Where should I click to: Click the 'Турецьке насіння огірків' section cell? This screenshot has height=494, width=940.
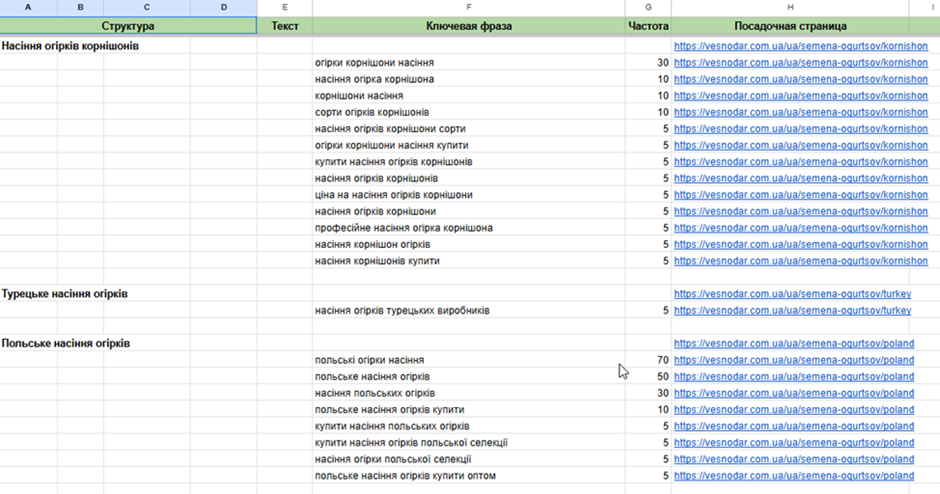pyautogui.click(x=65, y=294)
